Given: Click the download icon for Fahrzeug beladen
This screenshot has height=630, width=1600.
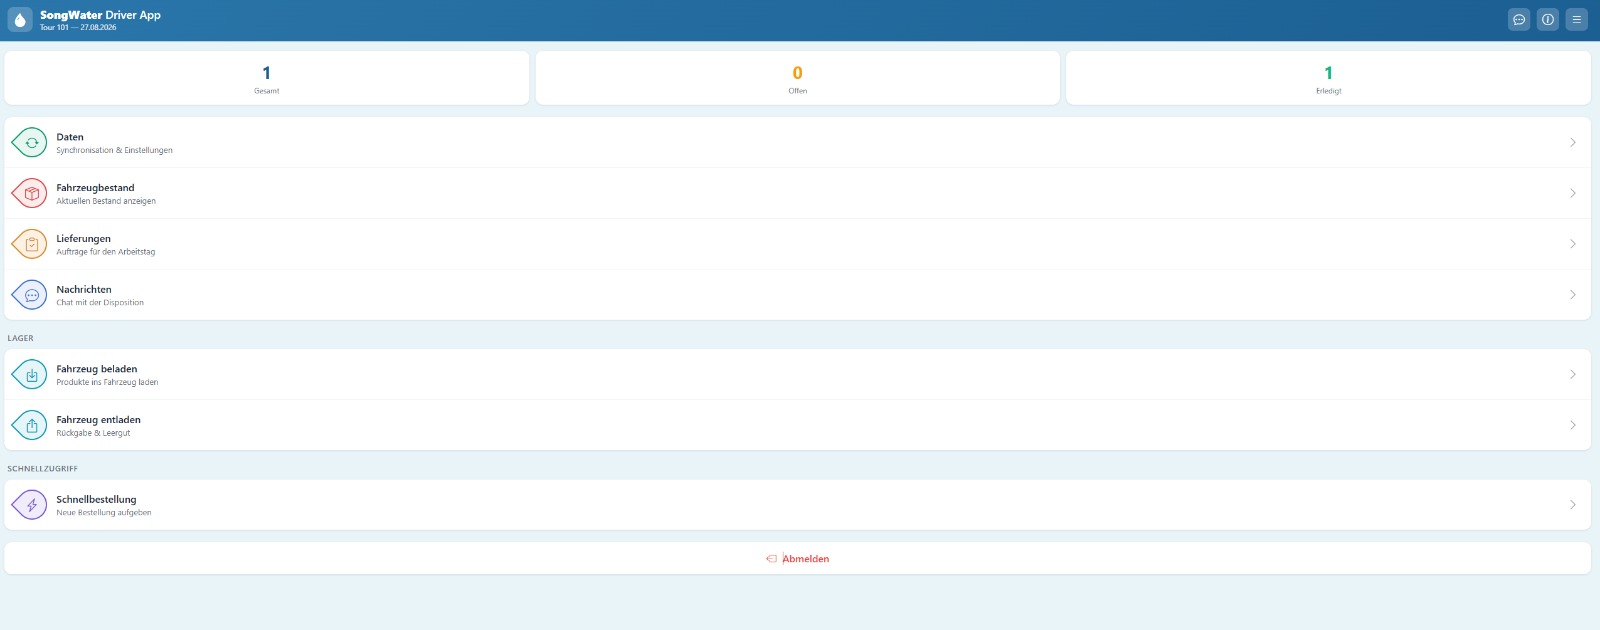Looking at the screenshot, I should pos(30,375).
